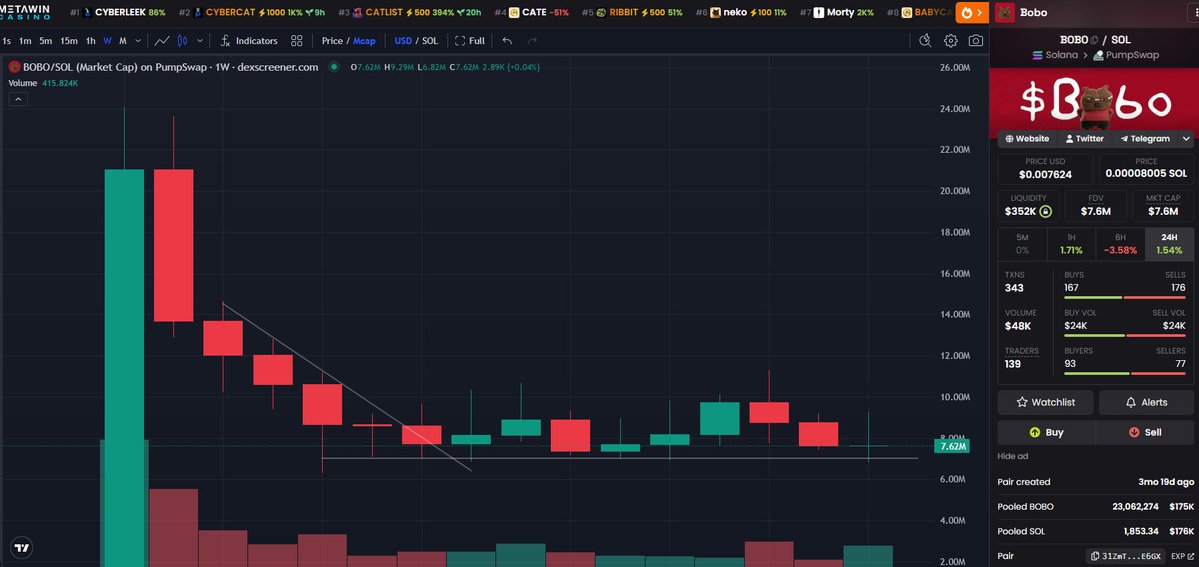1199x567 pixels.
Task: Copy the pair address 31ZmT...E6GX
Action: pos(1127,556)
